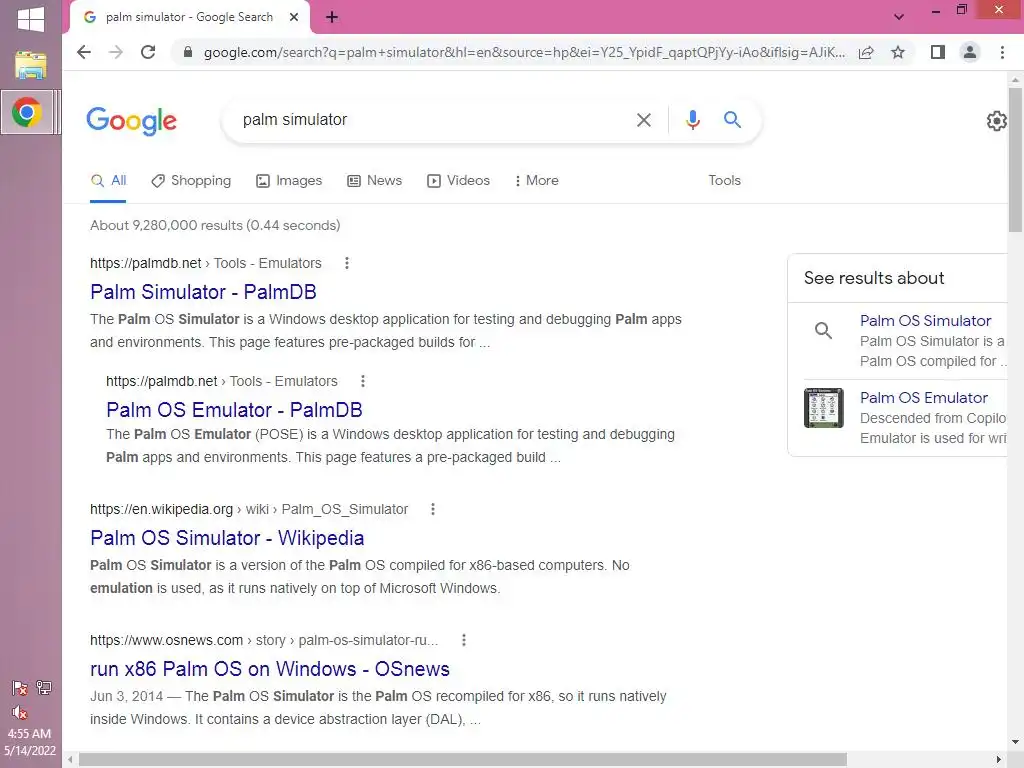Open Windows Start button
This screenshot has width=1024, height=768.
coord(31,19)
